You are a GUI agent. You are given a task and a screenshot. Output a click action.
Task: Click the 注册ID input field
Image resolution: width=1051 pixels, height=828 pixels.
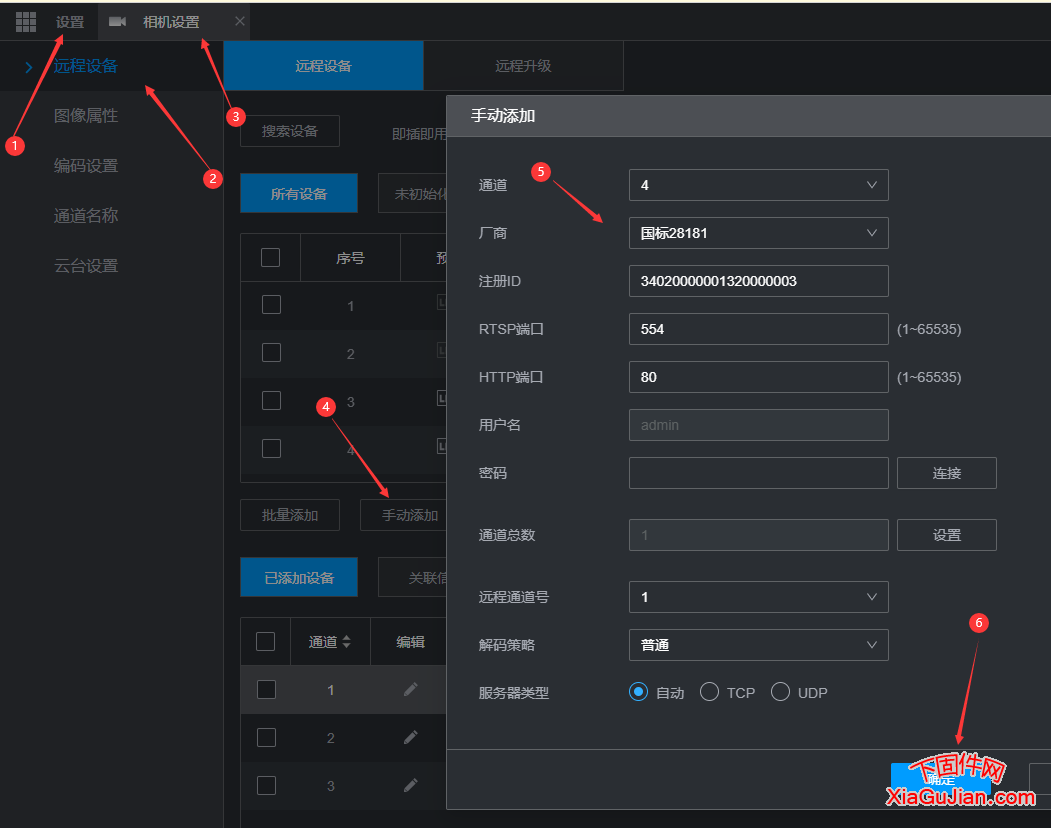pos(758,281)
